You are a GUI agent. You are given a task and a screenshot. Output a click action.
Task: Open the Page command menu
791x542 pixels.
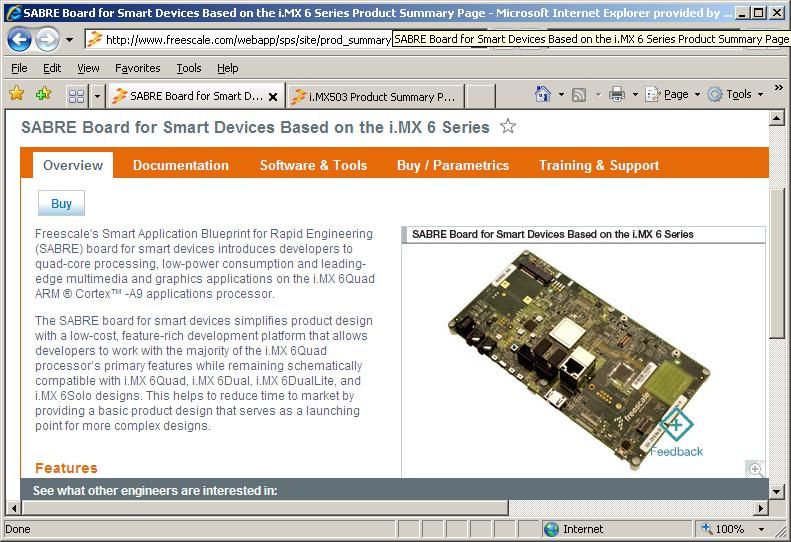672,94
